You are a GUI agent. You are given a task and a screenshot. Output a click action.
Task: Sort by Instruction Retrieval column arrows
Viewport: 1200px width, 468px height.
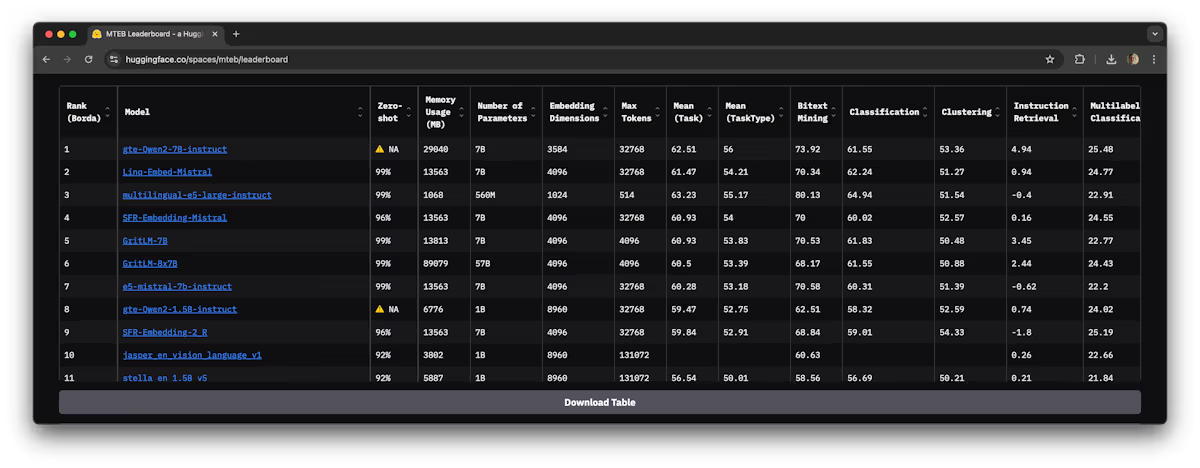pos(1075,112)
